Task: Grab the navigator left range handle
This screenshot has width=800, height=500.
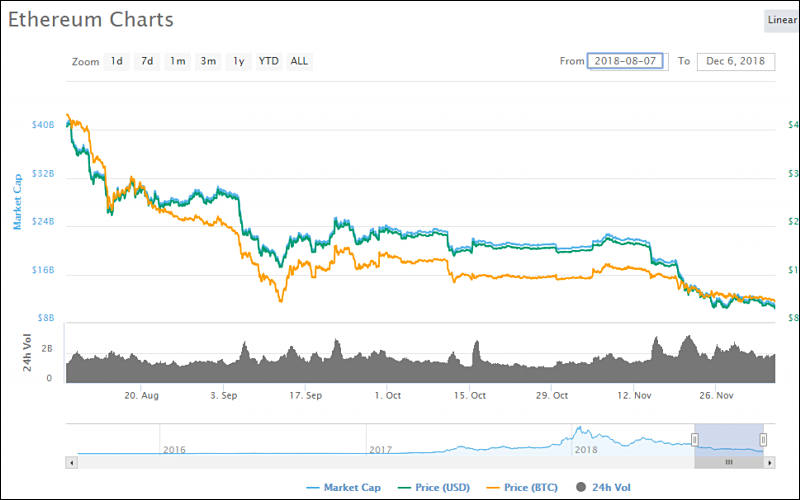Action: (694, 439)
